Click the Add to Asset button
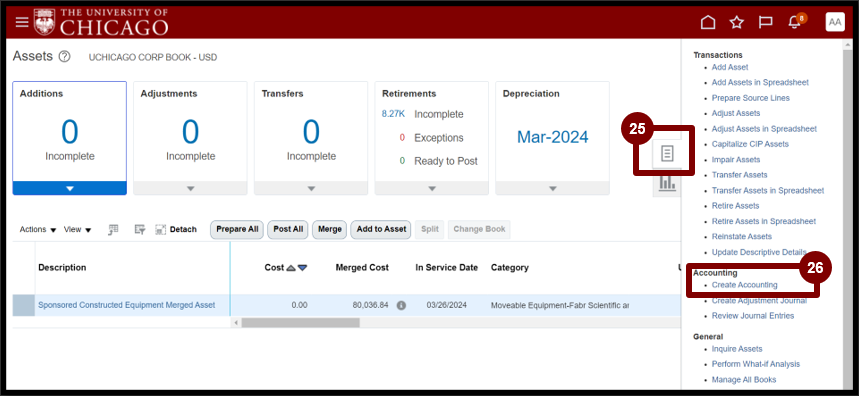 [381, 229]
